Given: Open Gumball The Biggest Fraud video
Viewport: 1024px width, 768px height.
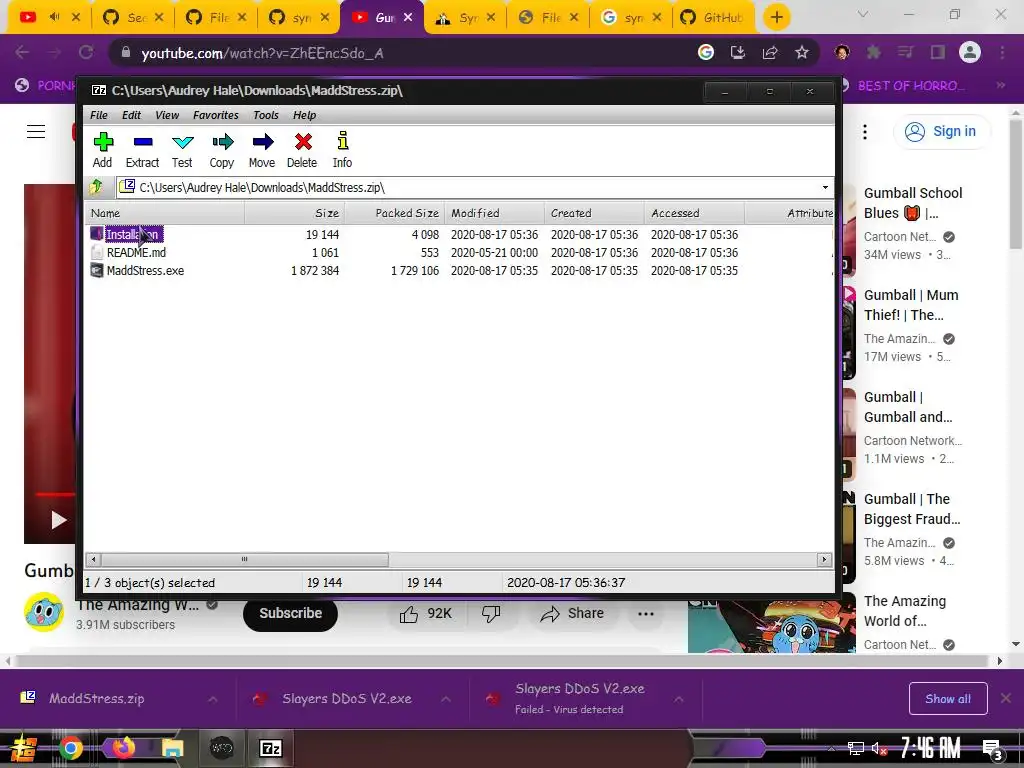Looking at the screenshot, I should [x=912, y=509].
